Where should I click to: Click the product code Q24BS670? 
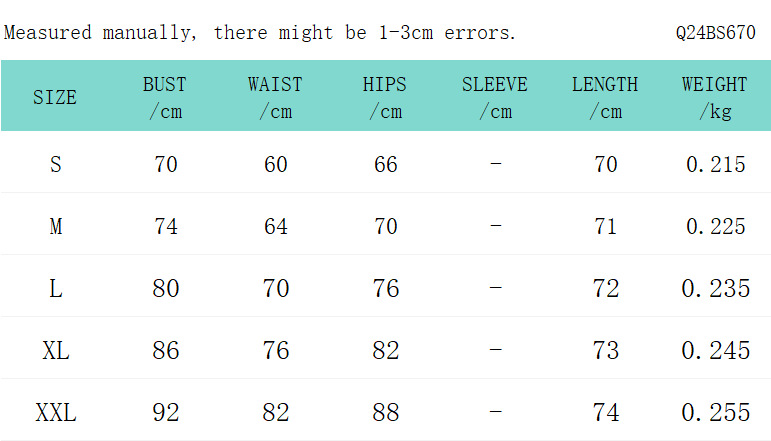pos(715,33)
